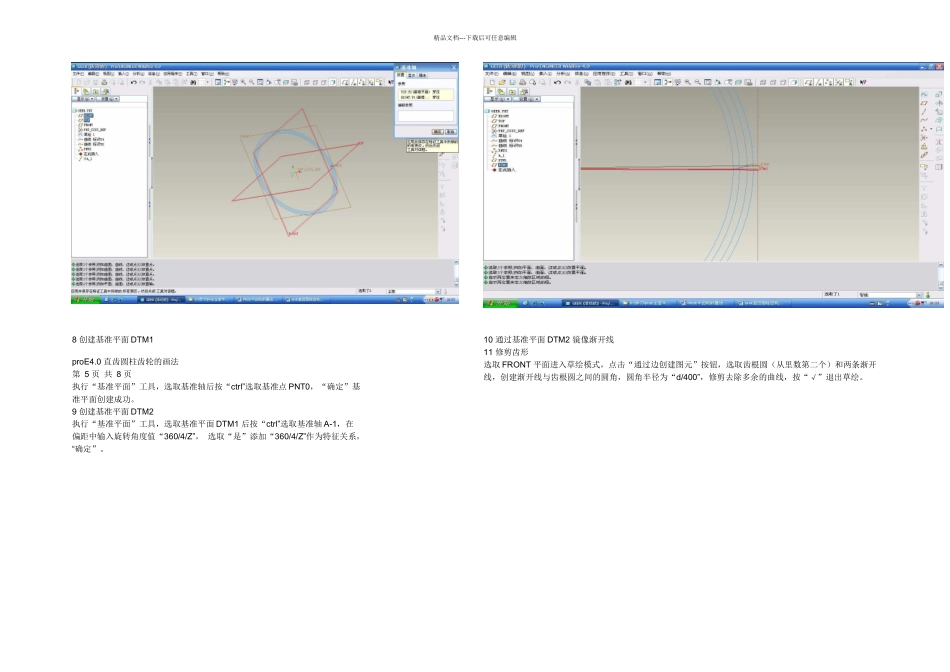Click the datum point tool icon

[924, 129]
